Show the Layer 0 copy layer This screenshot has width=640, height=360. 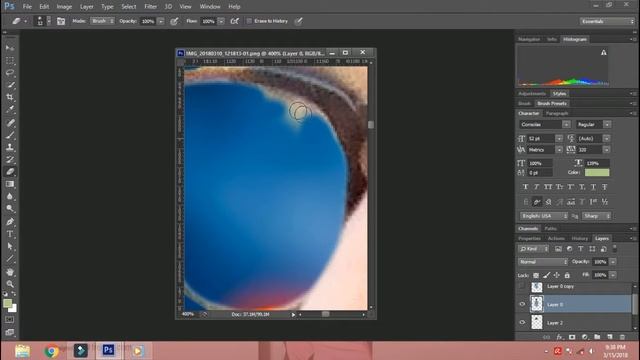(522, 287)
